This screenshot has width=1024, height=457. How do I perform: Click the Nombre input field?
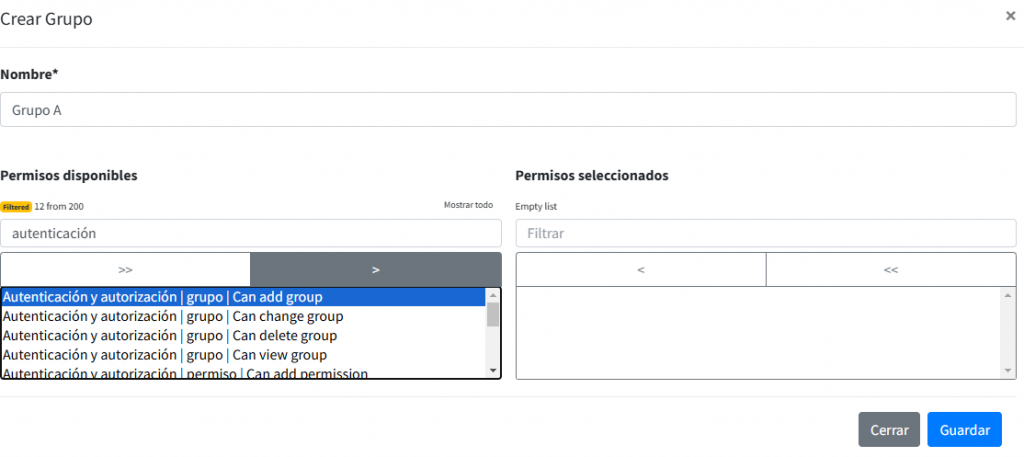click(508, 110)
